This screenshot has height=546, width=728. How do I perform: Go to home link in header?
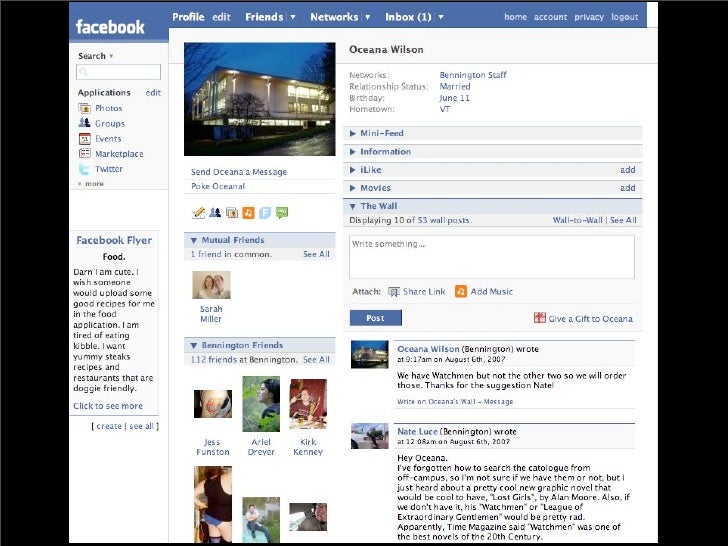click(x=515, y=17)
